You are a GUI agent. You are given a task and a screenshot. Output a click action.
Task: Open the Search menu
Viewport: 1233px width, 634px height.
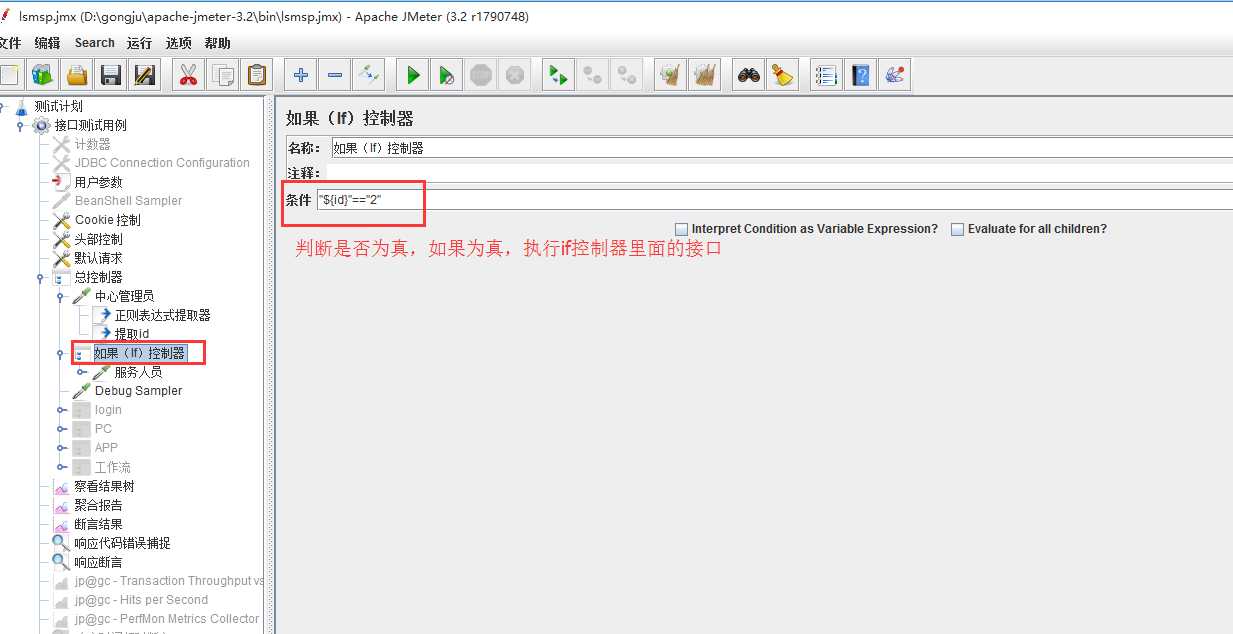(x=95, y=43)
